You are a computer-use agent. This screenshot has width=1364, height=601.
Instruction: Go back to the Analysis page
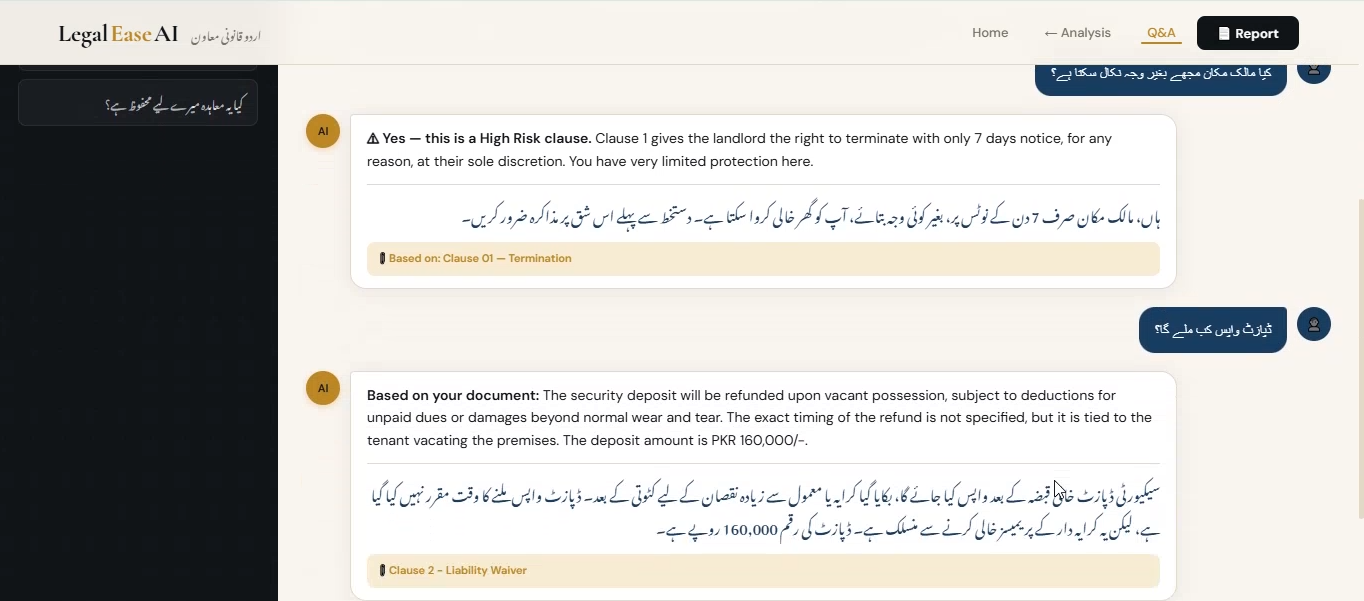click(1077, 32)
